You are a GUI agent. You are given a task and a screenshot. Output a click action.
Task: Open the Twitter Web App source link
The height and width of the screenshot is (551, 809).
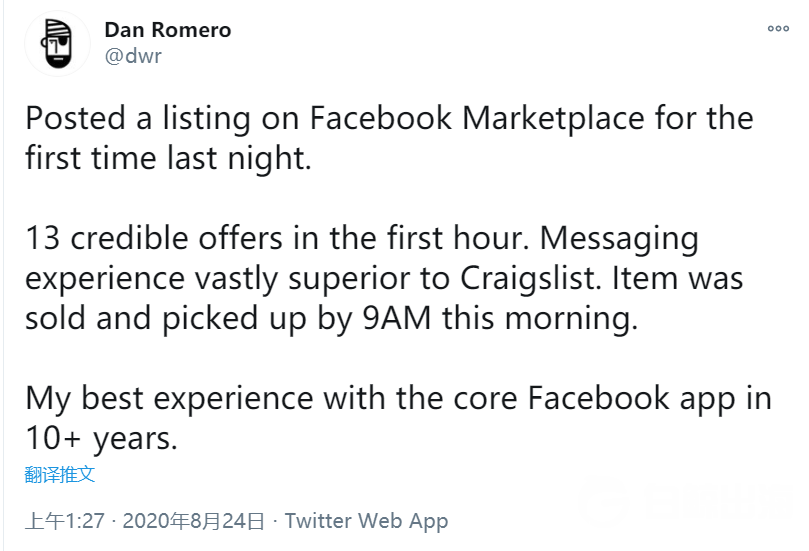366,521
